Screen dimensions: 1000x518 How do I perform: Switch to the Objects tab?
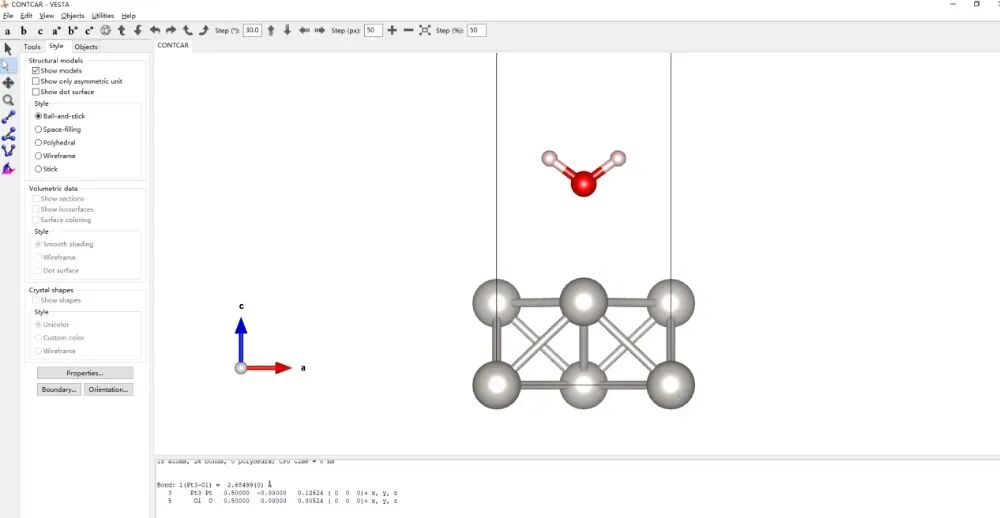click(x=86, y=47)
